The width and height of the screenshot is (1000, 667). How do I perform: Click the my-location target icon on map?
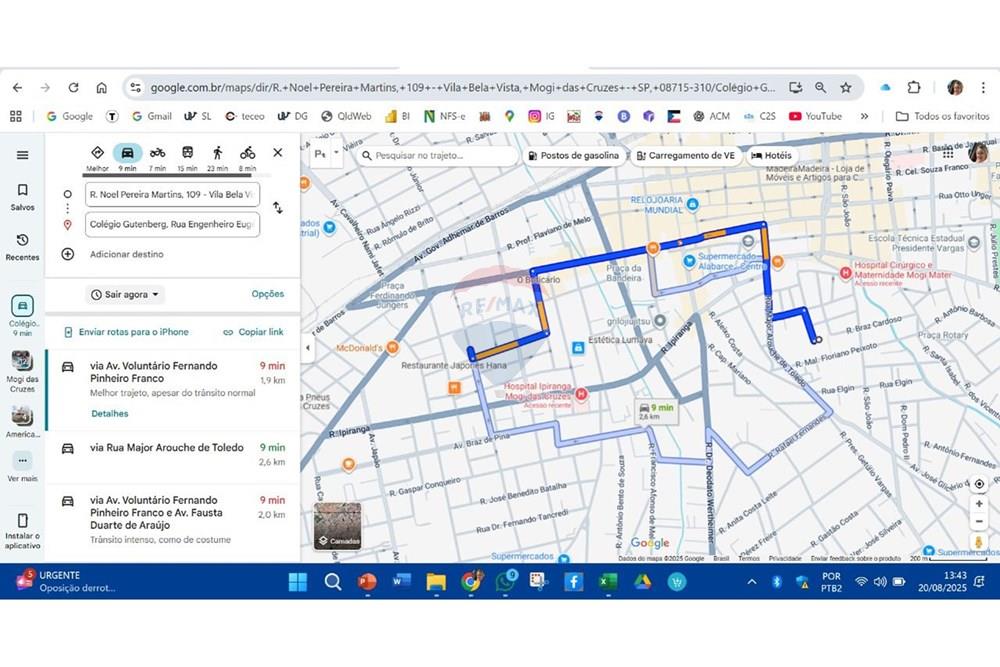[979, 484]
